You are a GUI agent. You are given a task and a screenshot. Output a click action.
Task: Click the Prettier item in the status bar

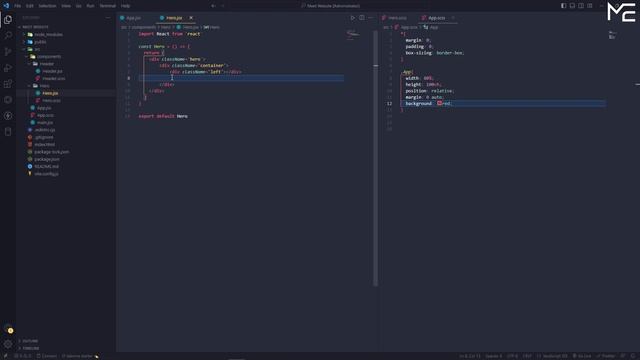click(x=606, y=356)
